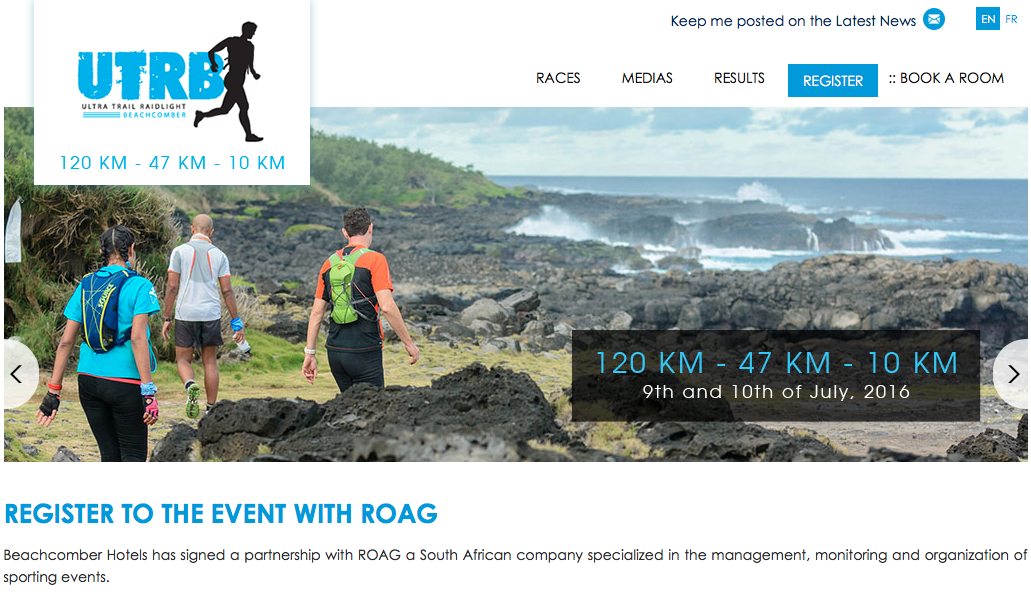The image size is (1031, 596).
Task: Click the newsletter envelope icon
Action: (934, 20)
